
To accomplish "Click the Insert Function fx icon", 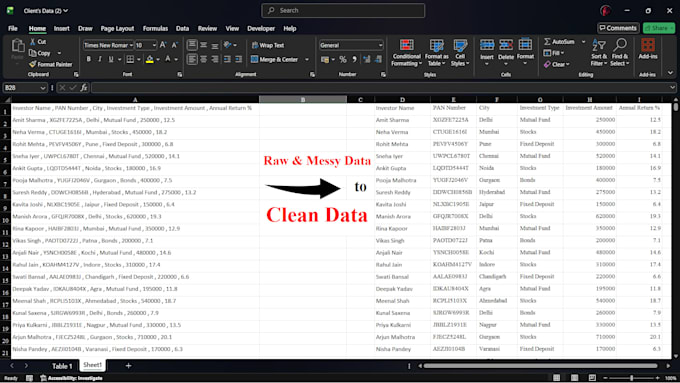I will (84, 88).
